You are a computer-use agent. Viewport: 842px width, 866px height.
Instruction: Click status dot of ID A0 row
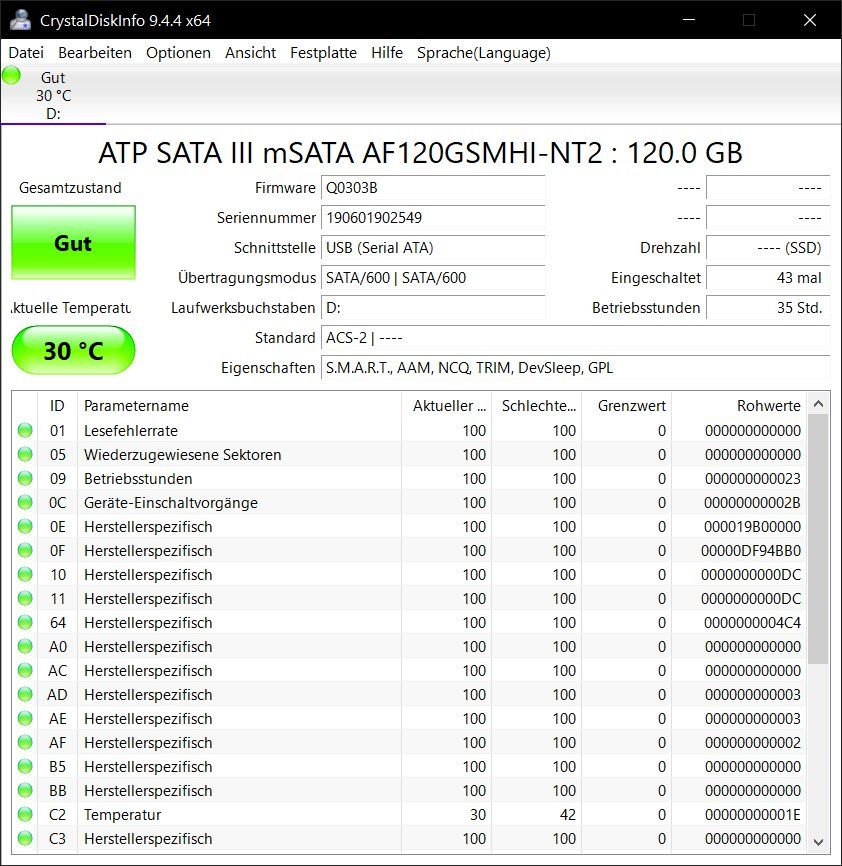(x=25, y=646)
